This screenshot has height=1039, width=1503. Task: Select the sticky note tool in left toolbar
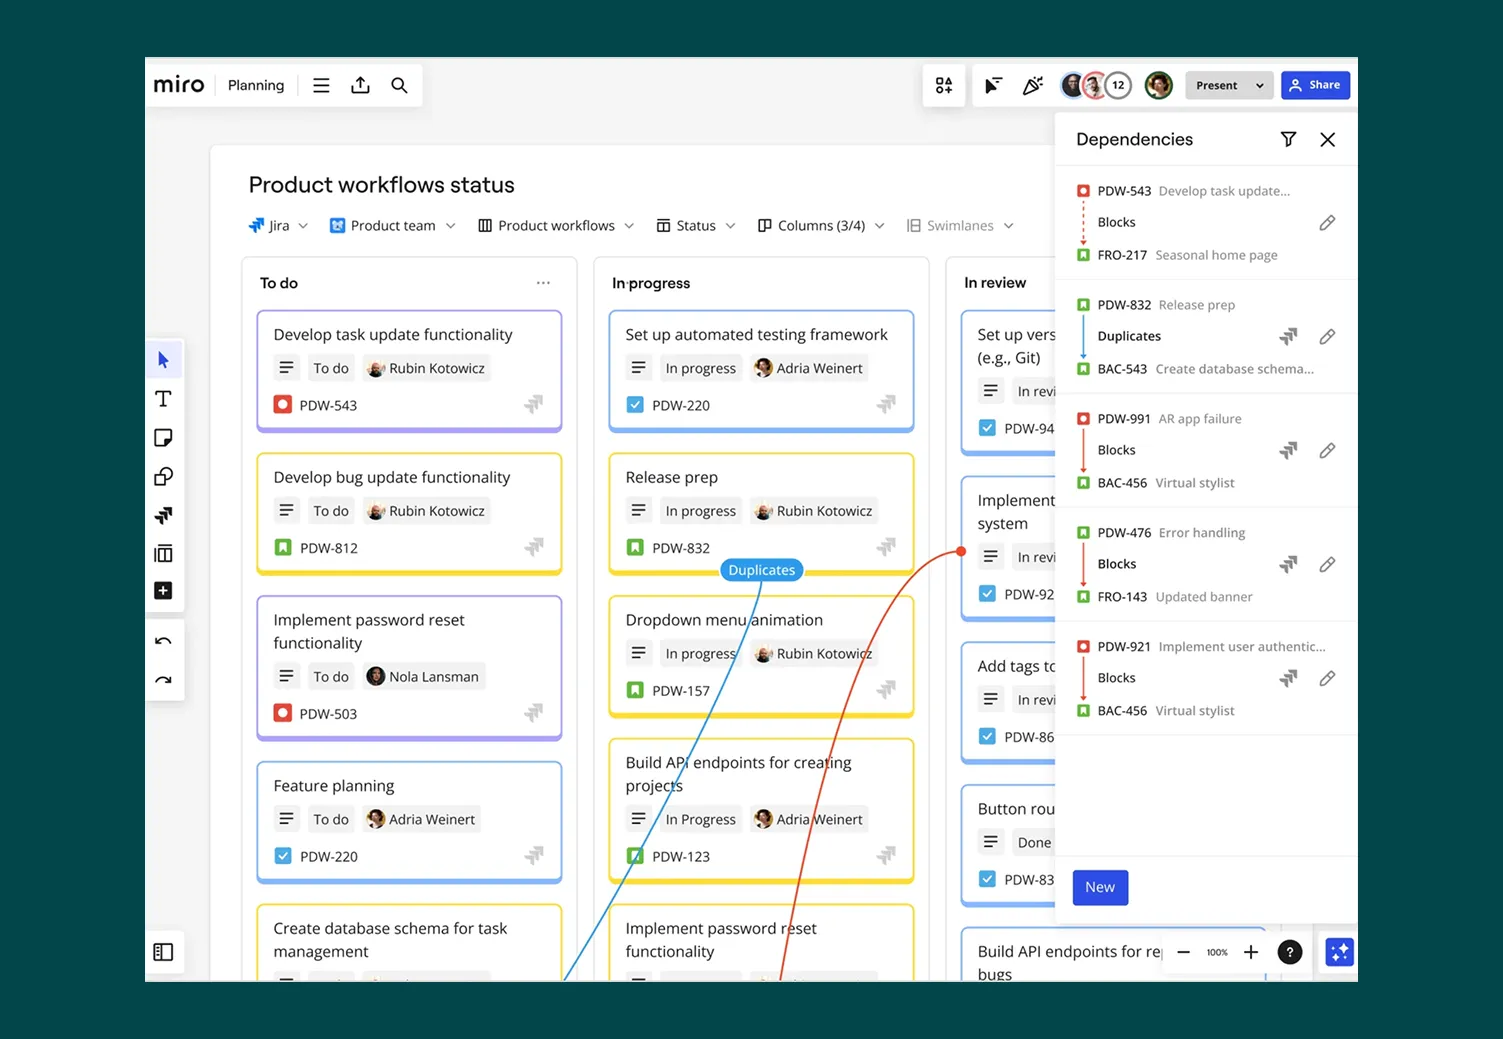click(163, 438)
